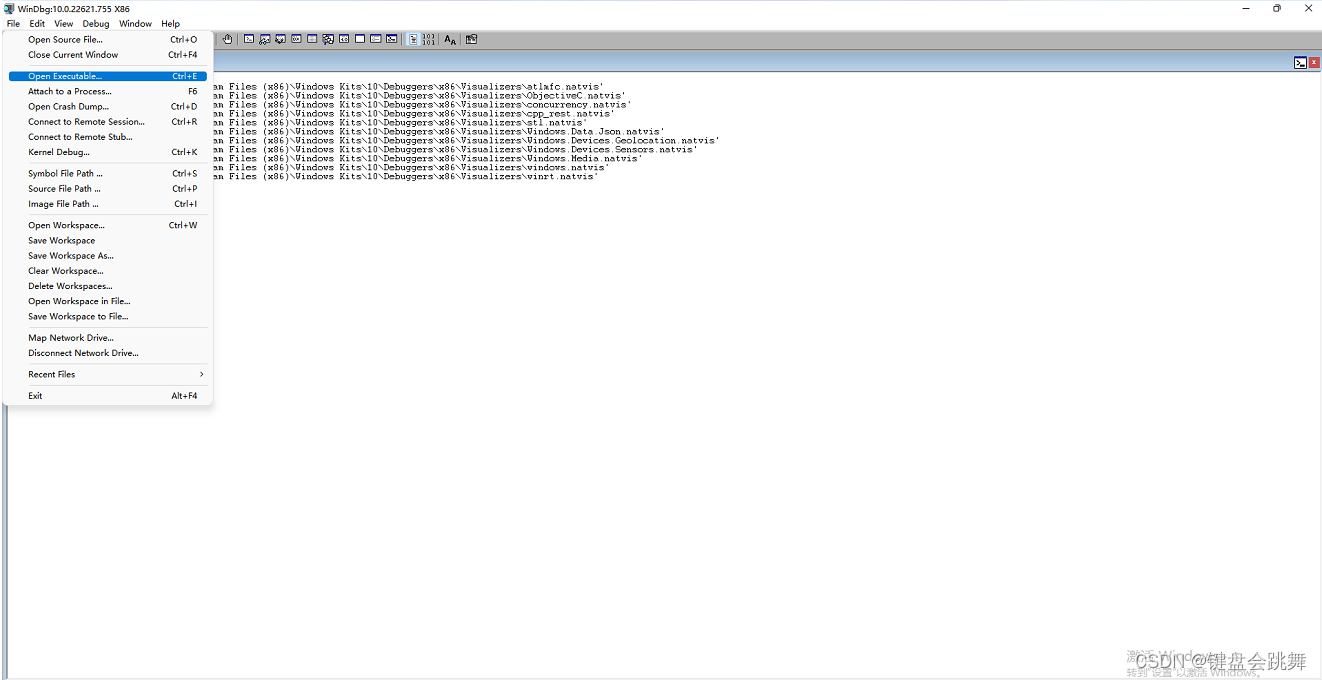Open the Disassembly window toolbar icon
This screenshot has height=680, width=1322.
click(x=344, y=39)
